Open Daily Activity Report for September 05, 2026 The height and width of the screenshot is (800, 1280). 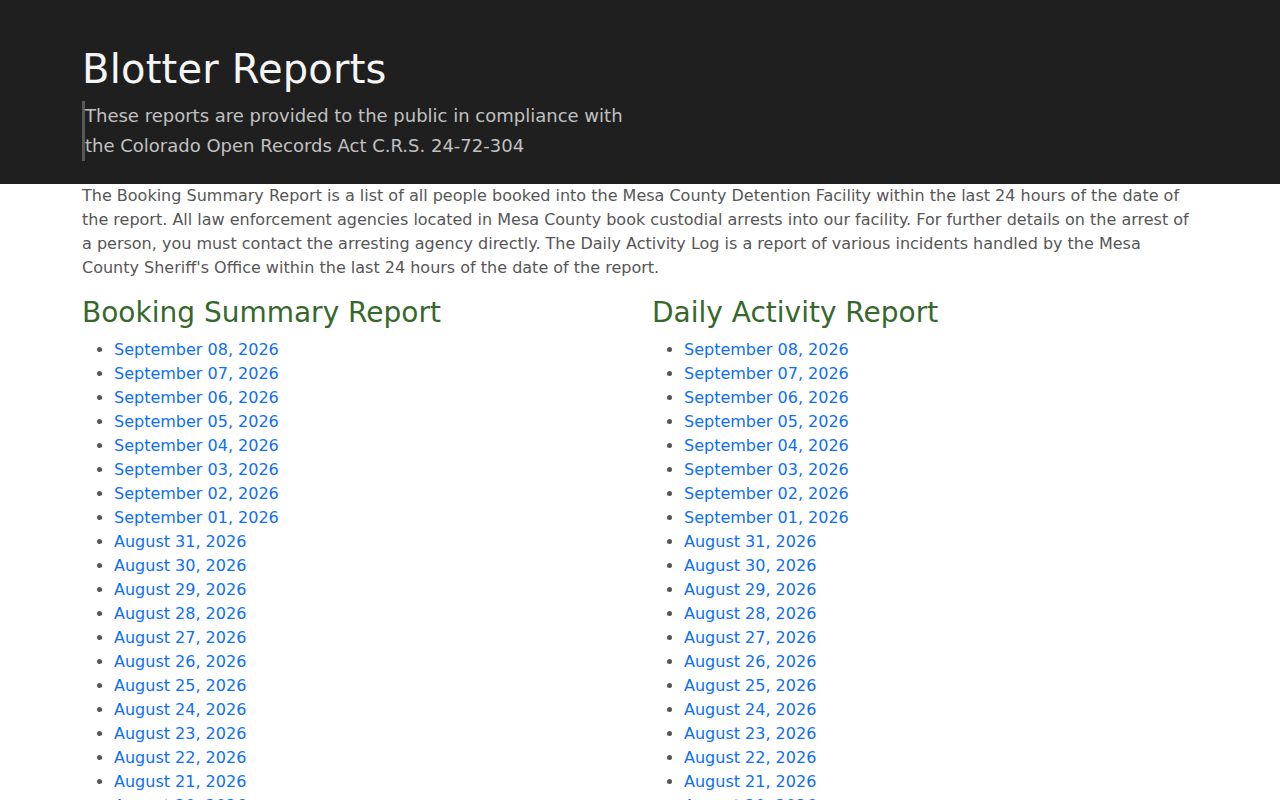coord(766,421)
